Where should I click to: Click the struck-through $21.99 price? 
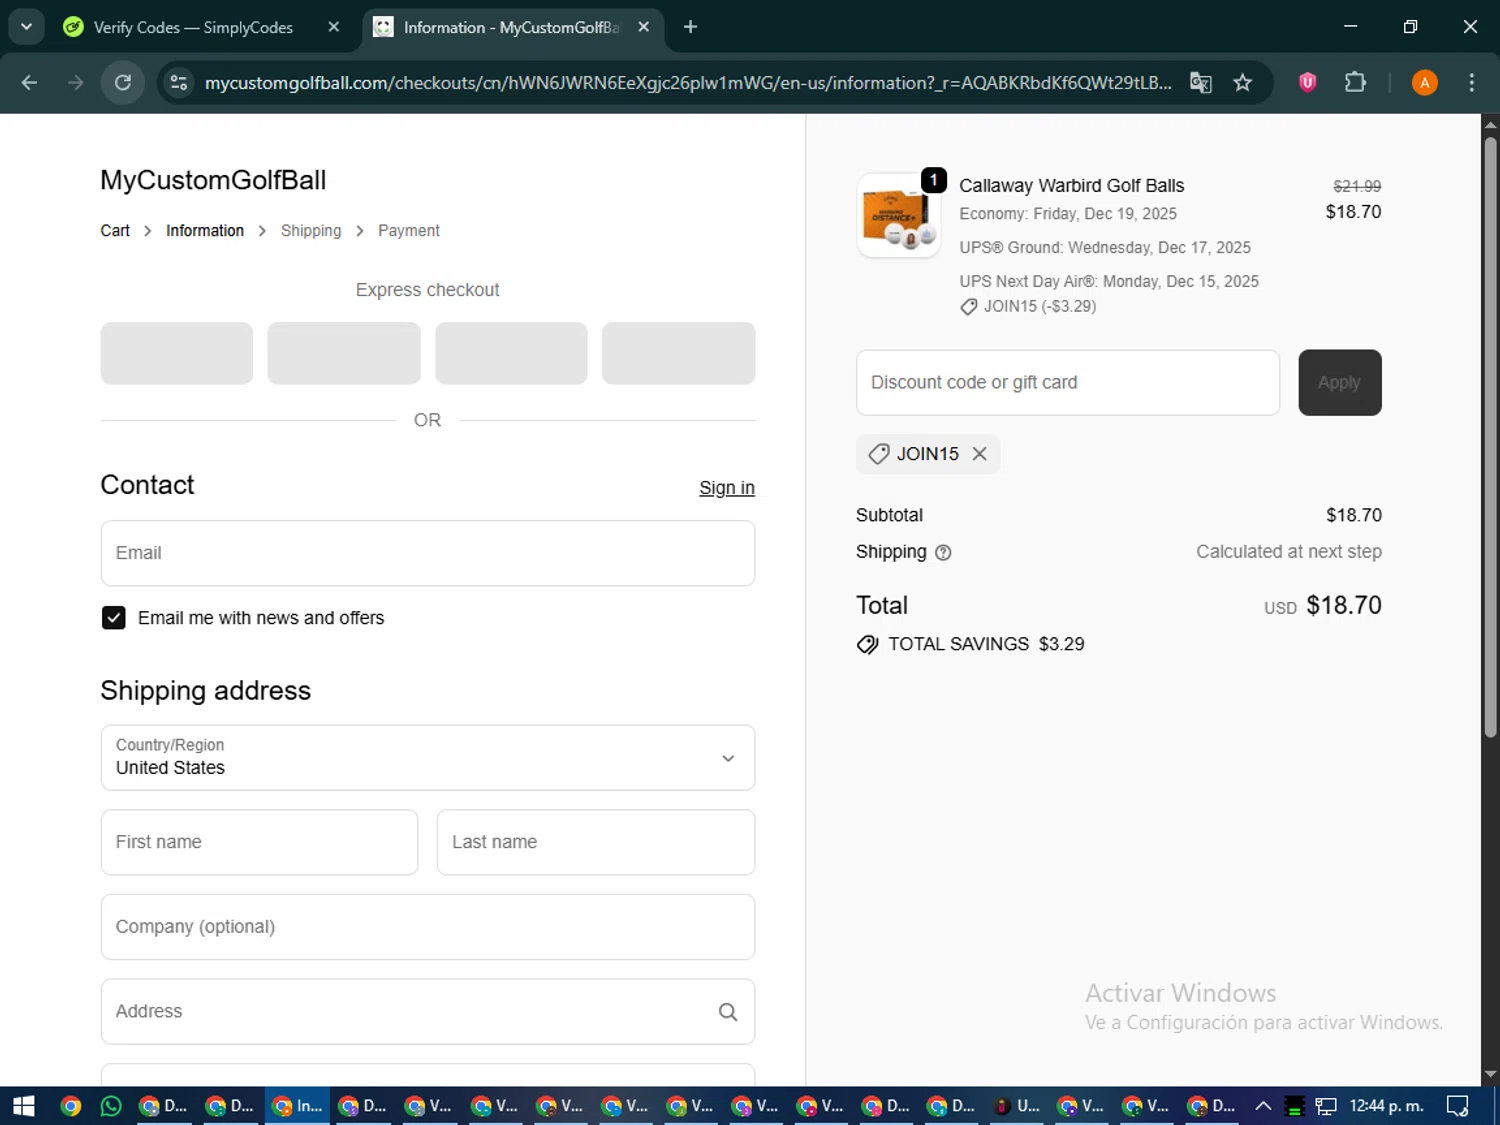pos(1357,187)
